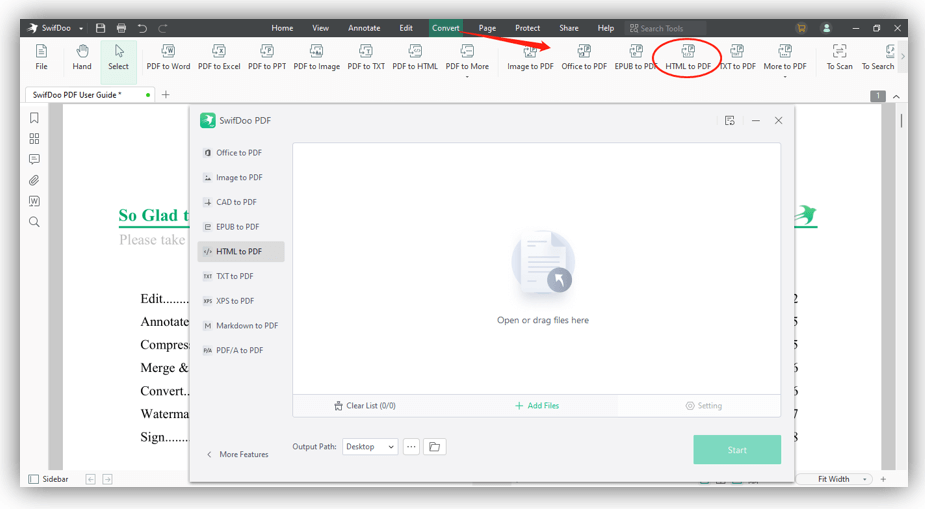Open the Annotate tab
This screenshot has width=925, height=509.
coord(364,28)
